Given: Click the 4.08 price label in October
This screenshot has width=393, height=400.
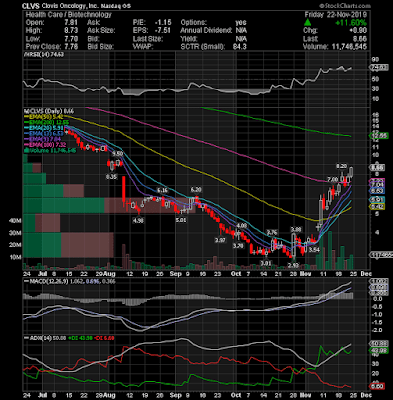Looking at the screenshot, I should click(242, 226).
